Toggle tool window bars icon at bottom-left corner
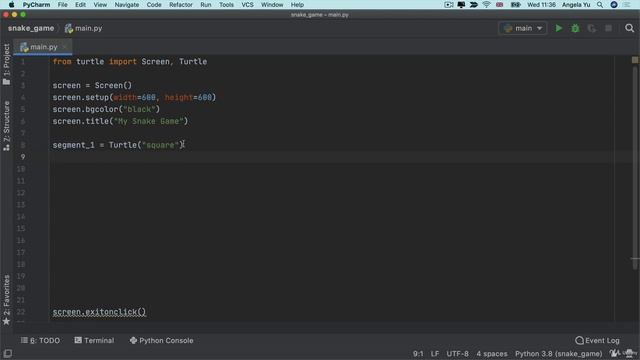This screenshot has height=360, width=640. click(7, 353)
